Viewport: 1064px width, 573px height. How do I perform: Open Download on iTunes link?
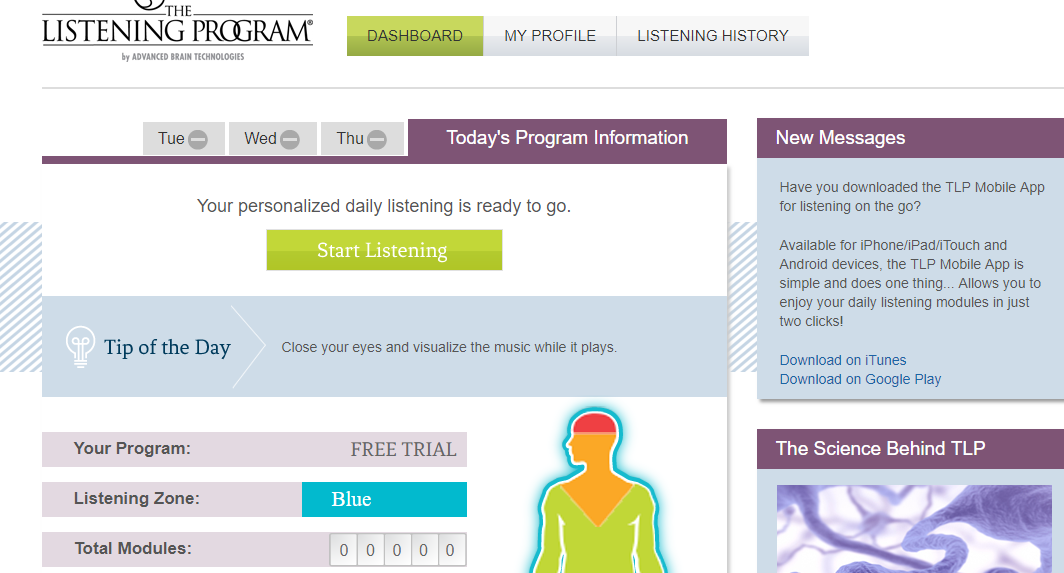(x=843, y=360)
